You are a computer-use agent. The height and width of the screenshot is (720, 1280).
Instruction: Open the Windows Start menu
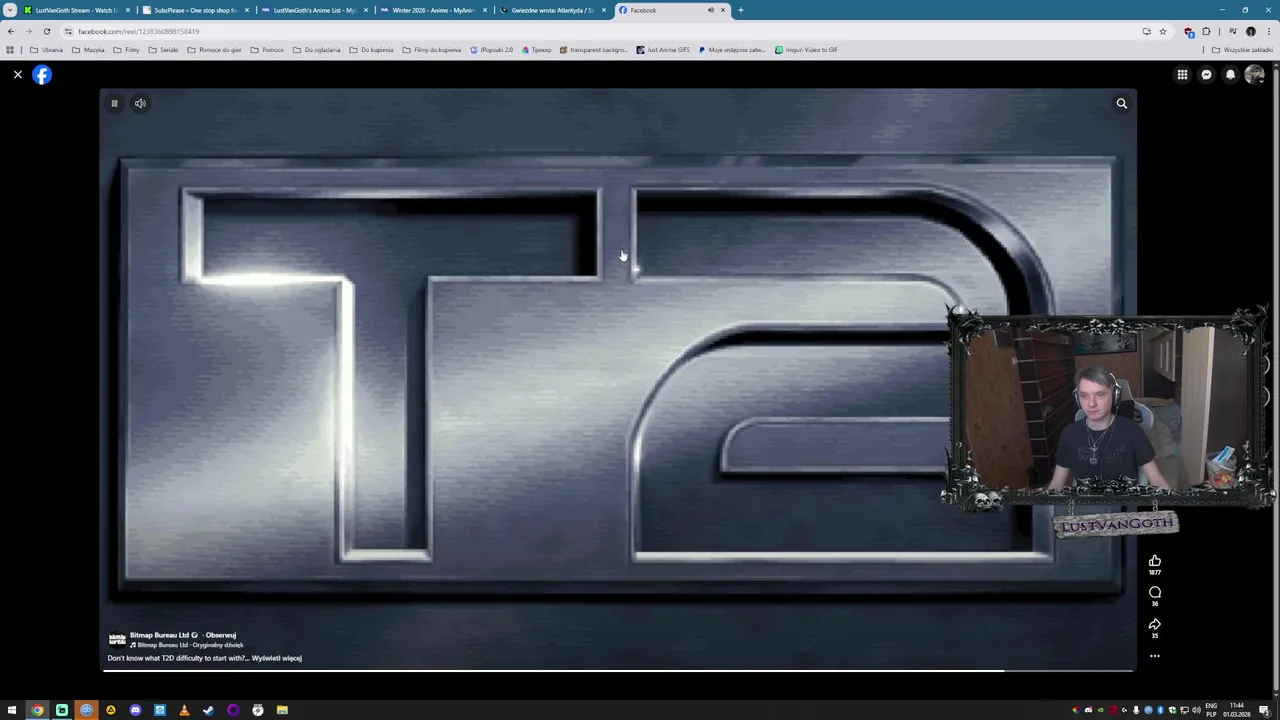(x=12, y=710)
